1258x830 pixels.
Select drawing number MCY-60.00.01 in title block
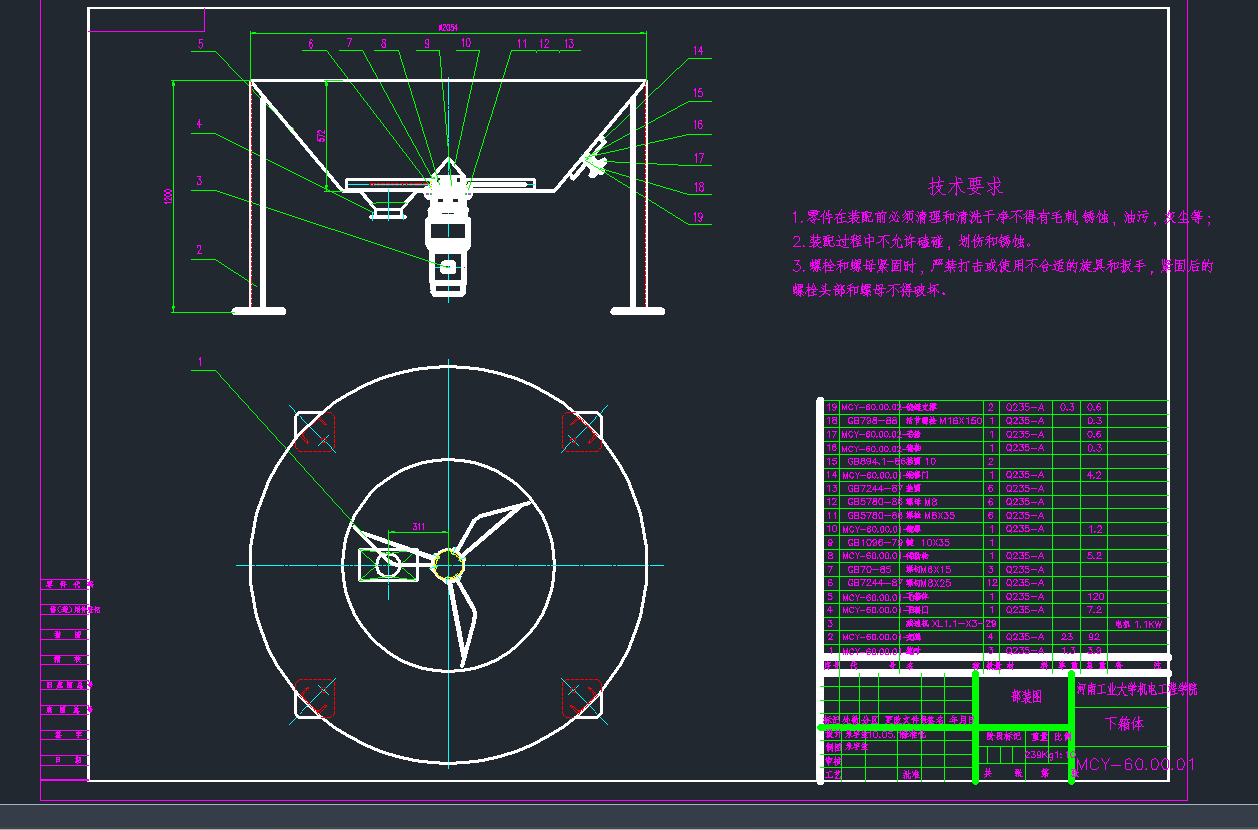(1134, 765)
